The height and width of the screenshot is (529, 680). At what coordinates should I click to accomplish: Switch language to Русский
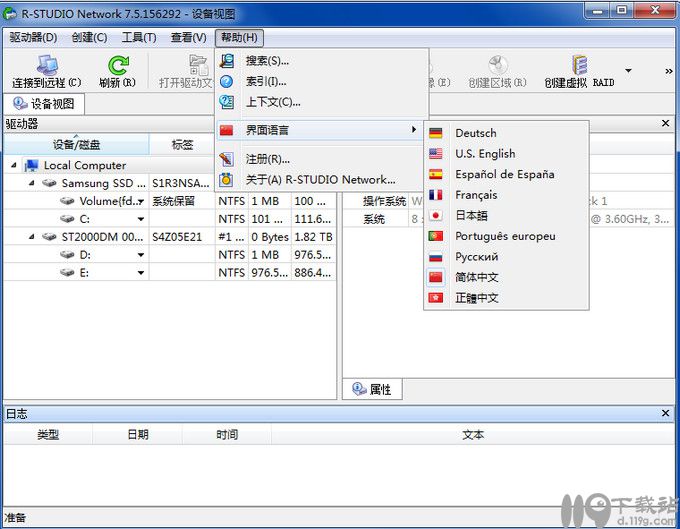[x=506, y=257]
